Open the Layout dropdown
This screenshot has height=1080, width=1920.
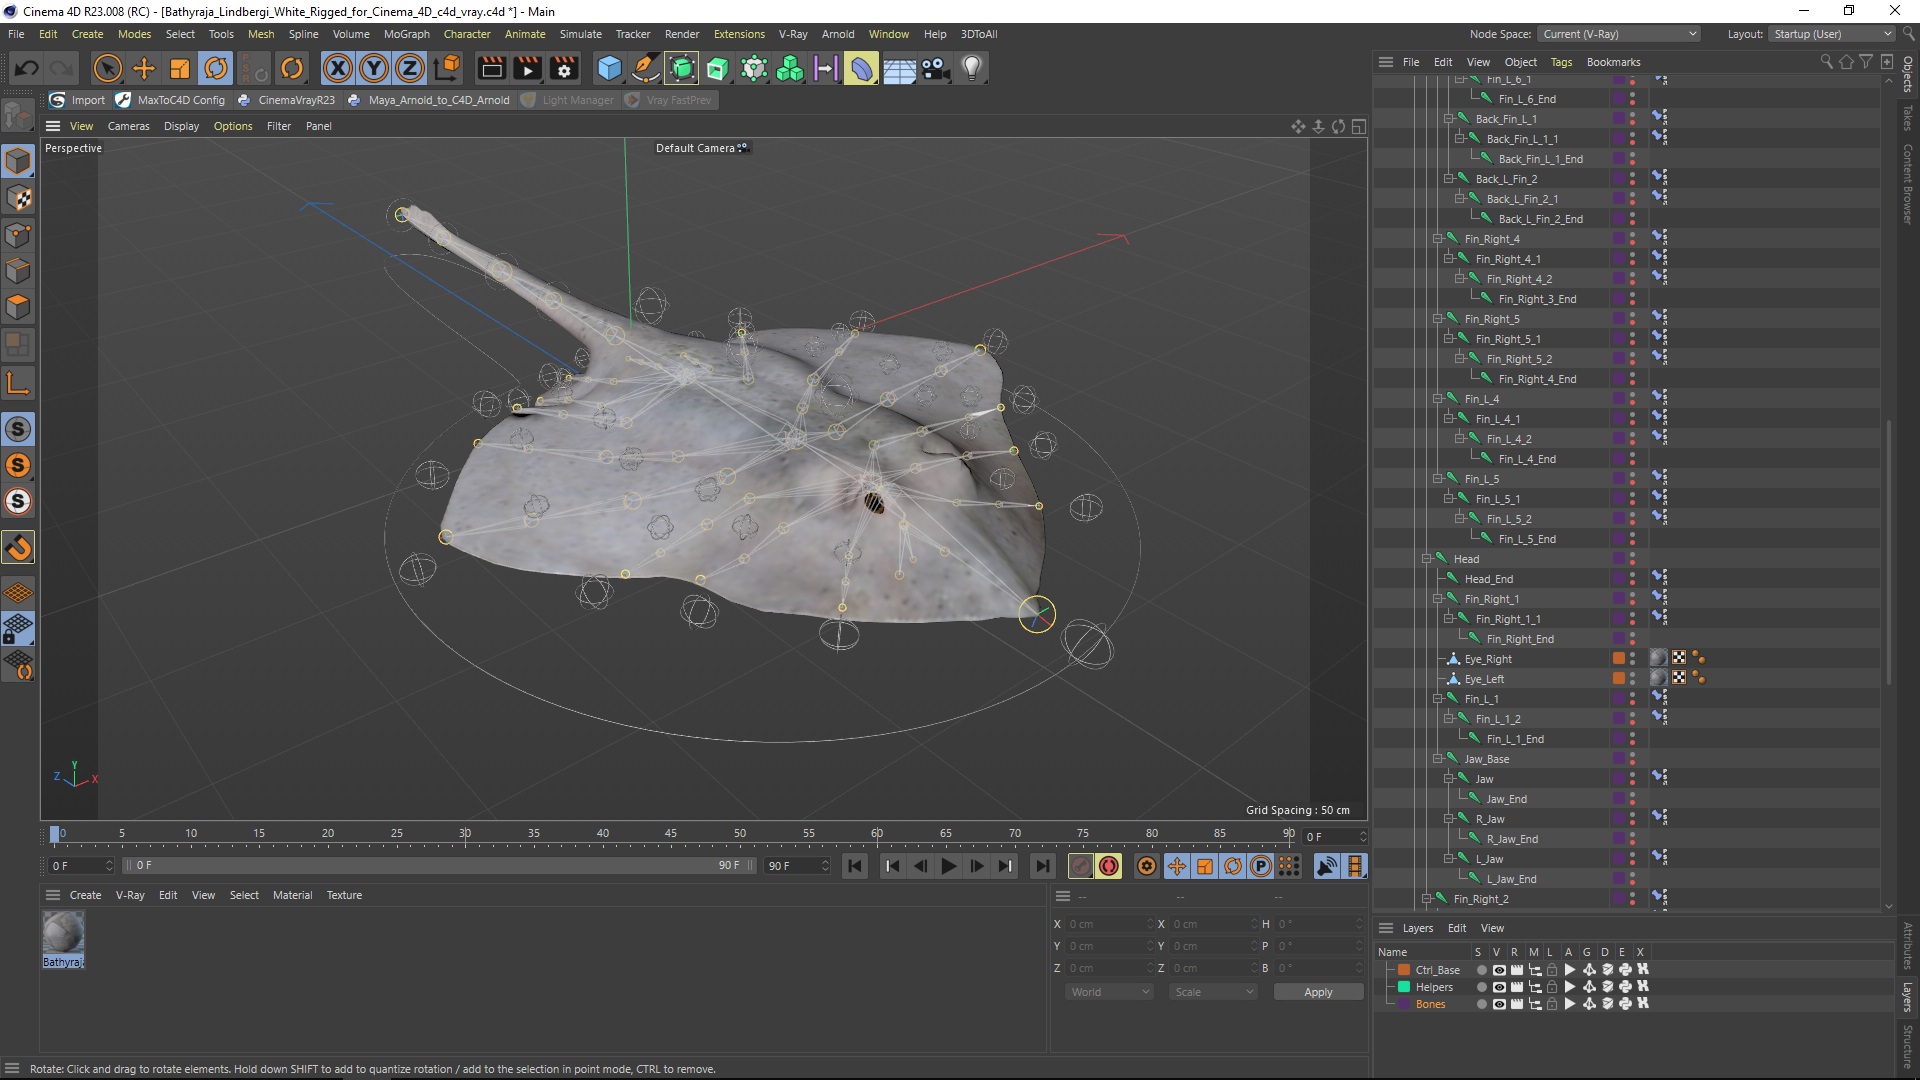point(1832,34)
